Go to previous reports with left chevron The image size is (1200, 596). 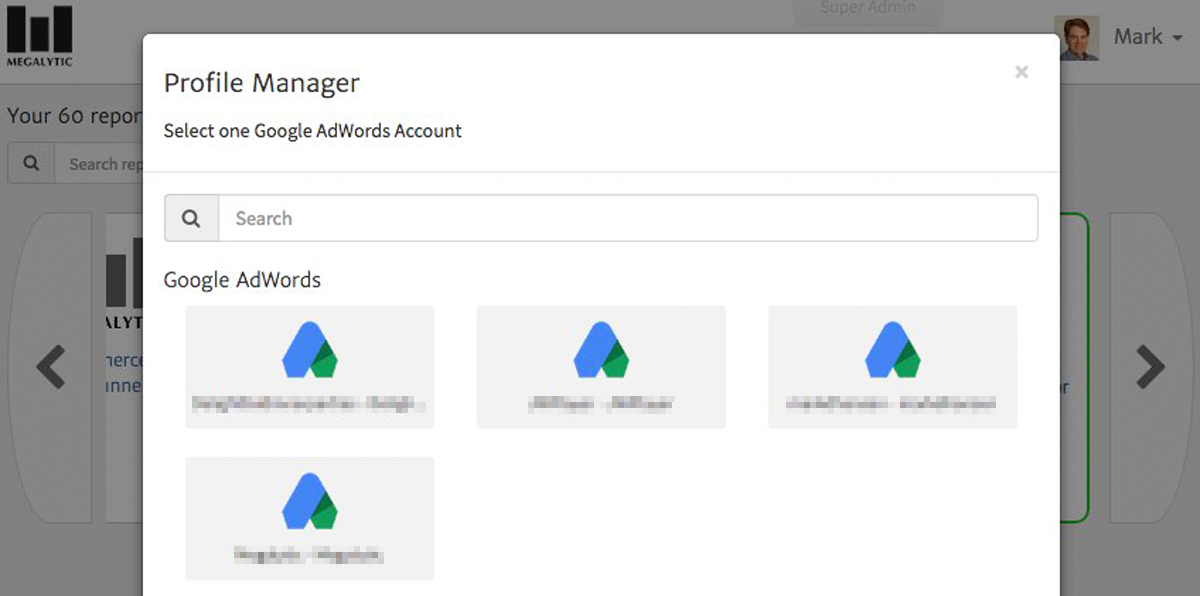pyautogui.click(x=51, y=367)
